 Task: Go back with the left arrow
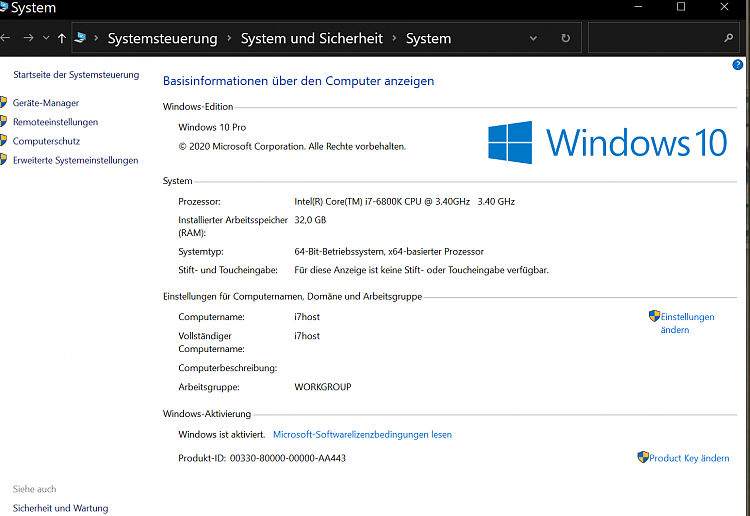coord(5,38)
